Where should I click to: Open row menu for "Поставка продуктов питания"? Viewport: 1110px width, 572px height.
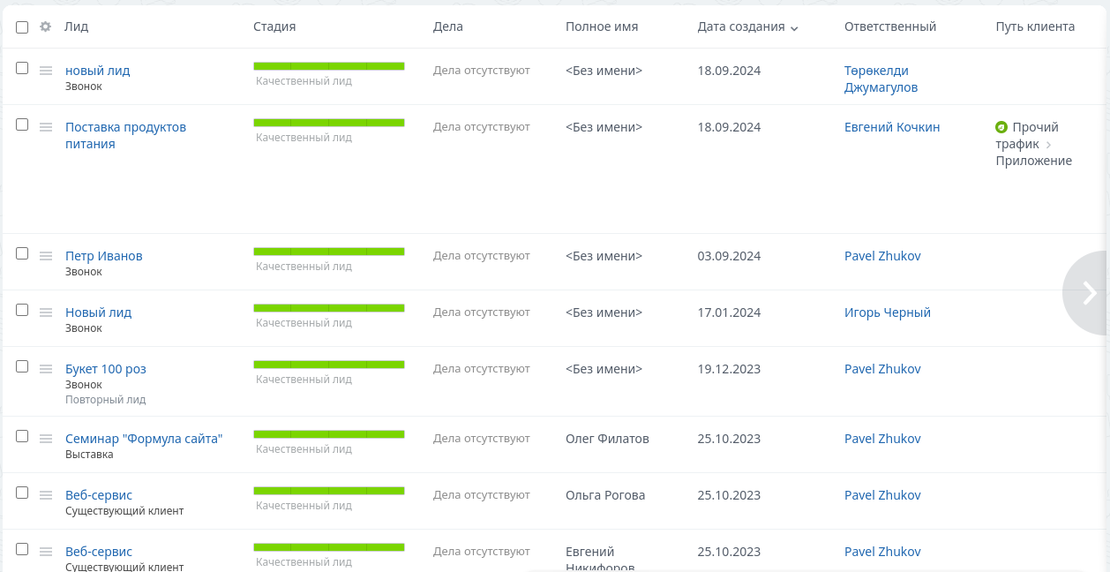coord(45,127)
